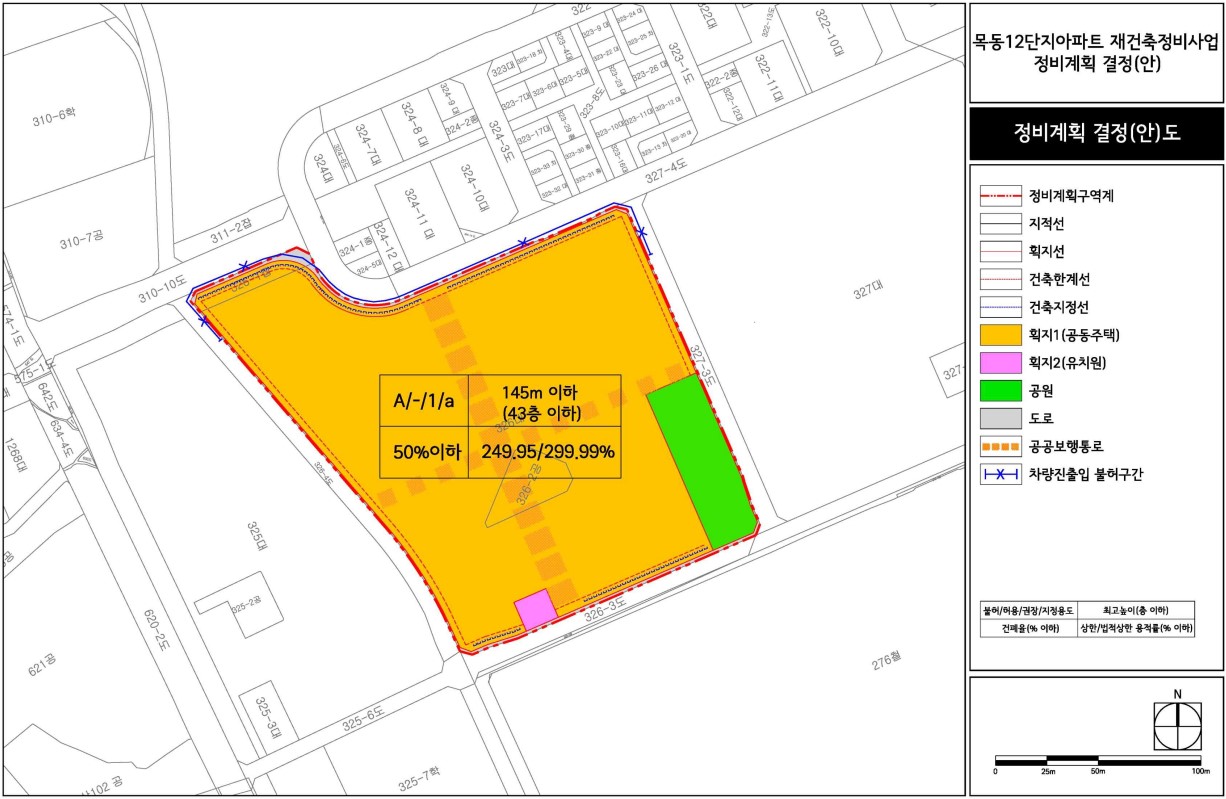Click the 50%이하 coverage cell in table
The width and height of the screenshot is (1226, 799).
pyautogui.click(x=424, y=451)
